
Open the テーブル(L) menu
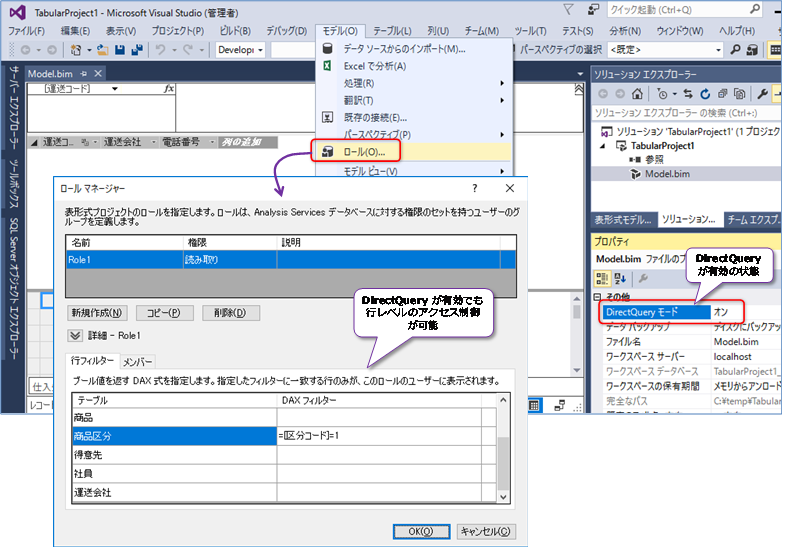(392, 31)
